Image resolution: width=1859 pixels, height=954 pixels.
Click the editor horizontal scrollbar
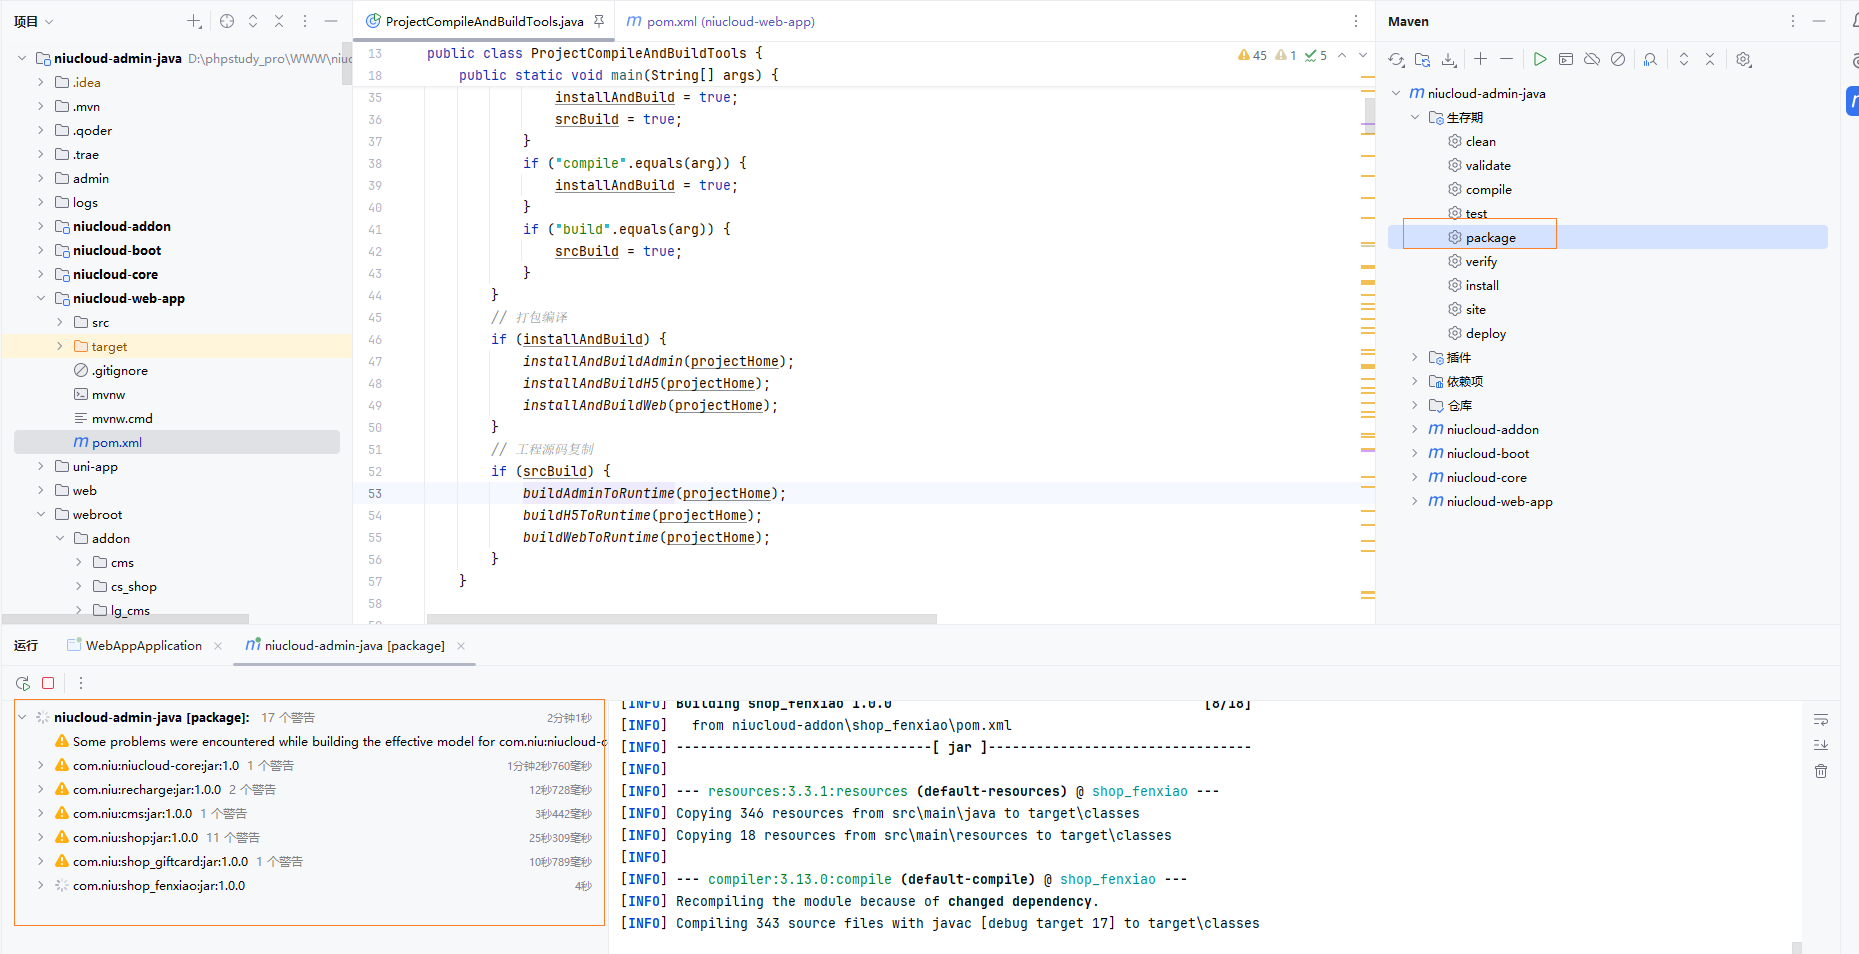[680, 619]
